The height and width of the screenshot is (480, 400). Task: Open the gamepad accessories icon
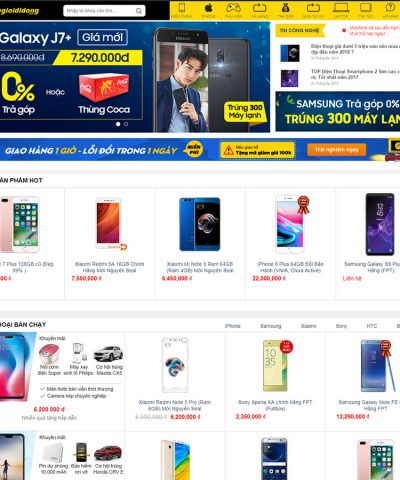tap(233, 7)
